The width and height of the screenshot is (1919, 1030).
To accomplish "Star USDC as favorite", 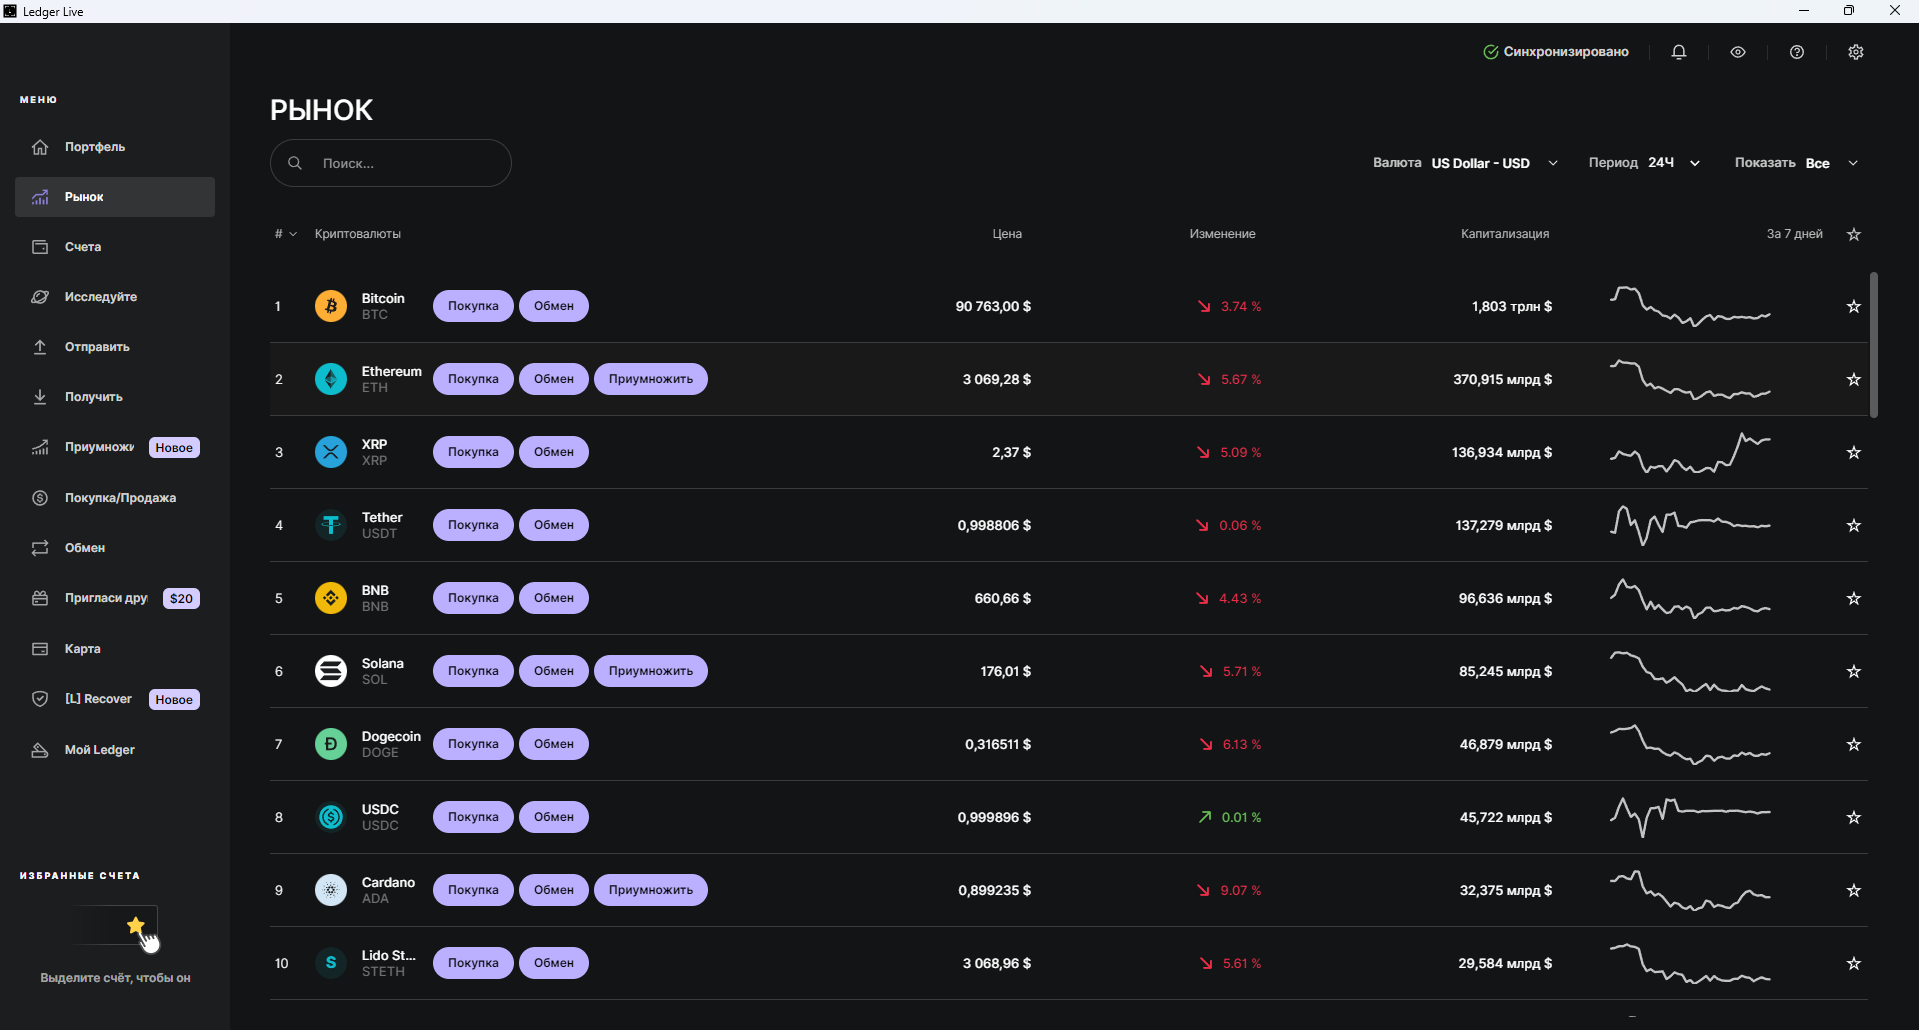I will tap(1854, 817).
